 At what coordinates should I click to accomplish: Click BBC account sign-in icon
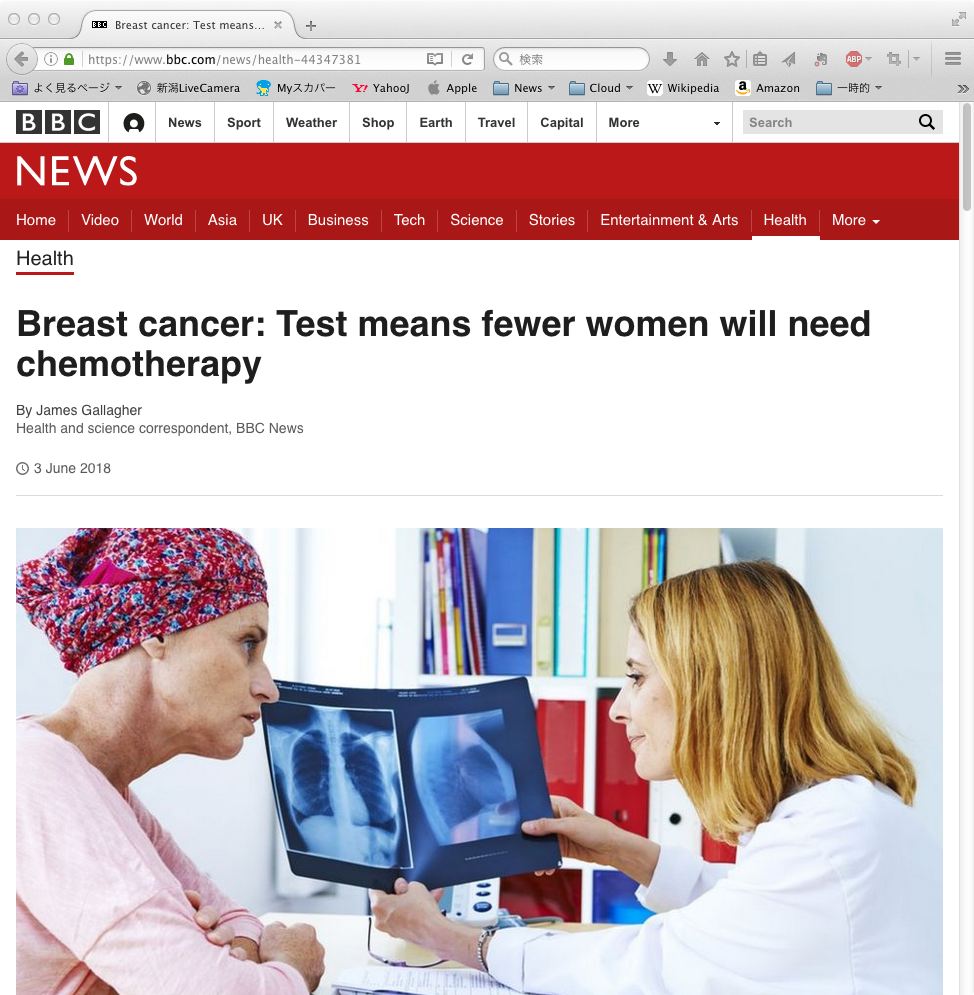133,122
